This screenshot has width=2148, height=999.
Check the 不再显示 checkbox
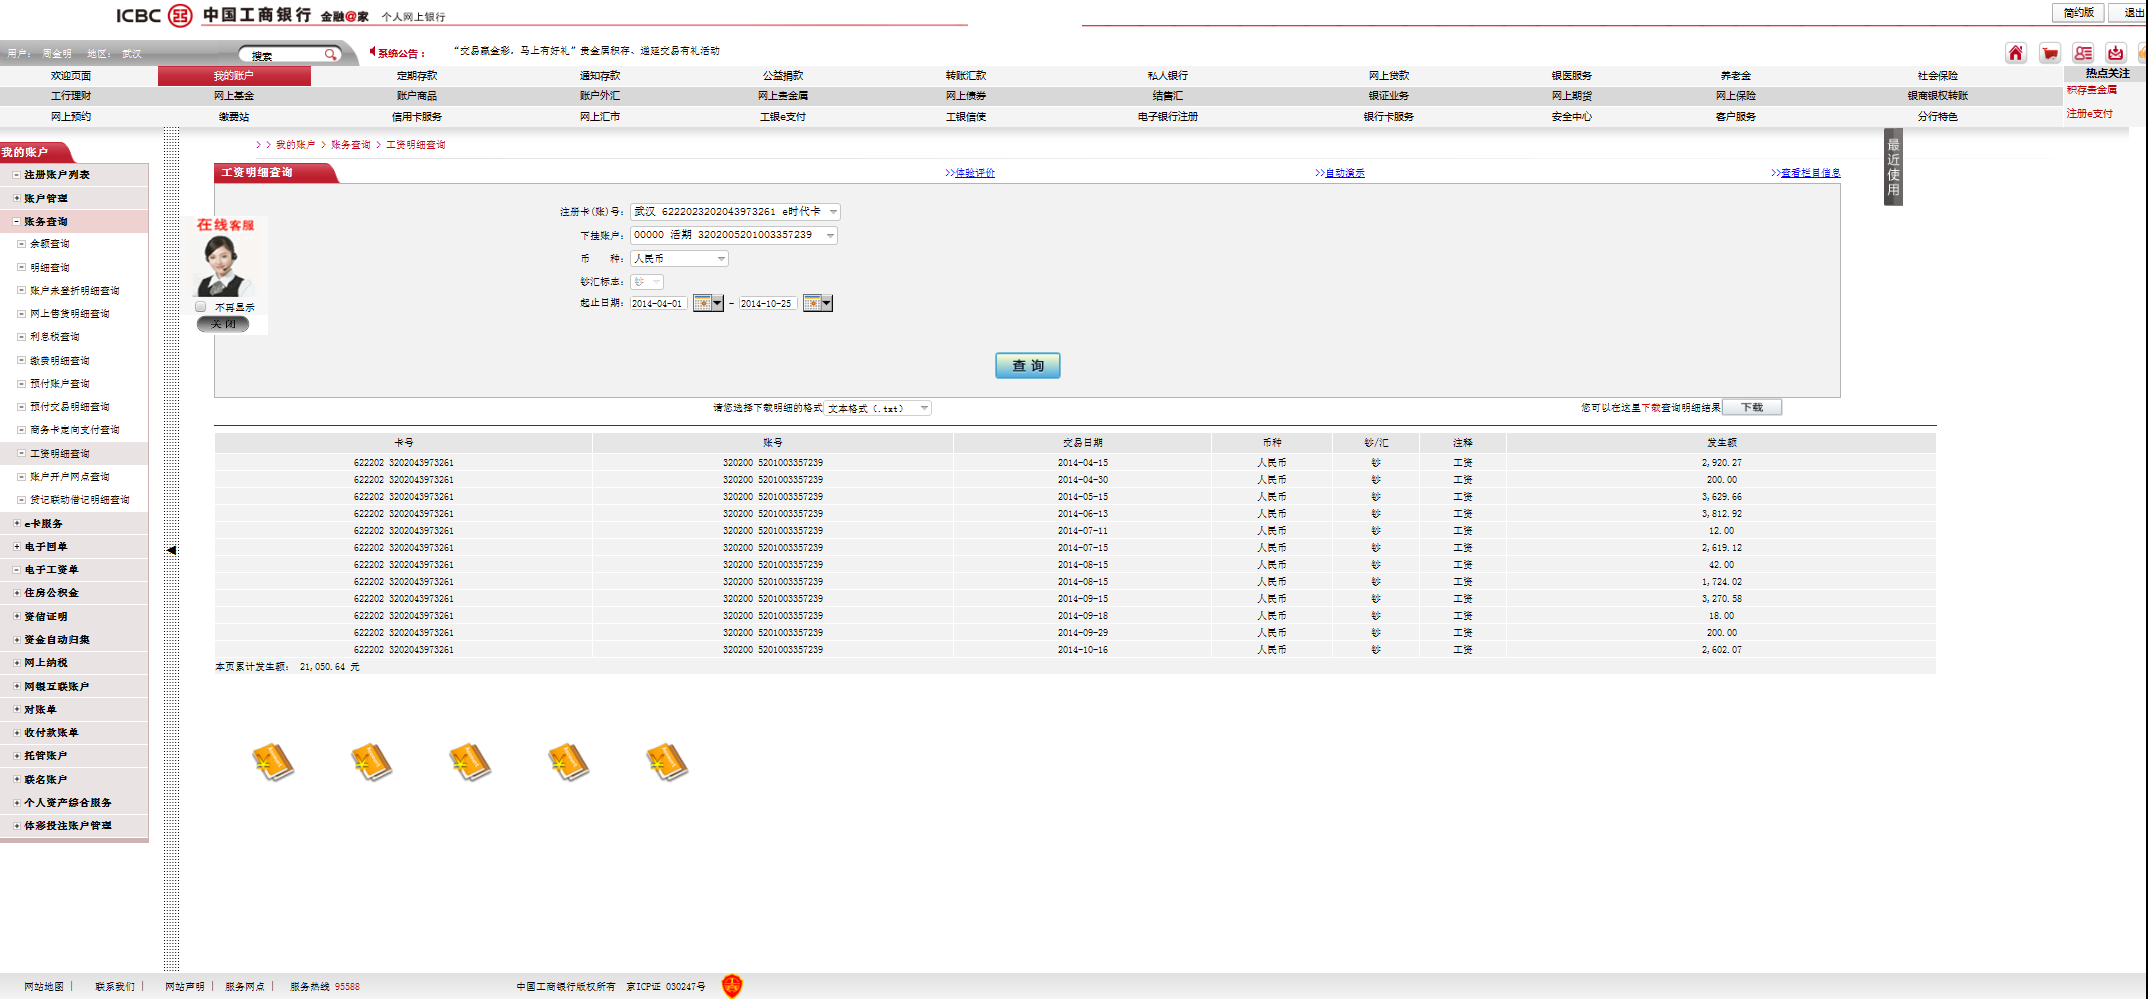tap(202, 307)
